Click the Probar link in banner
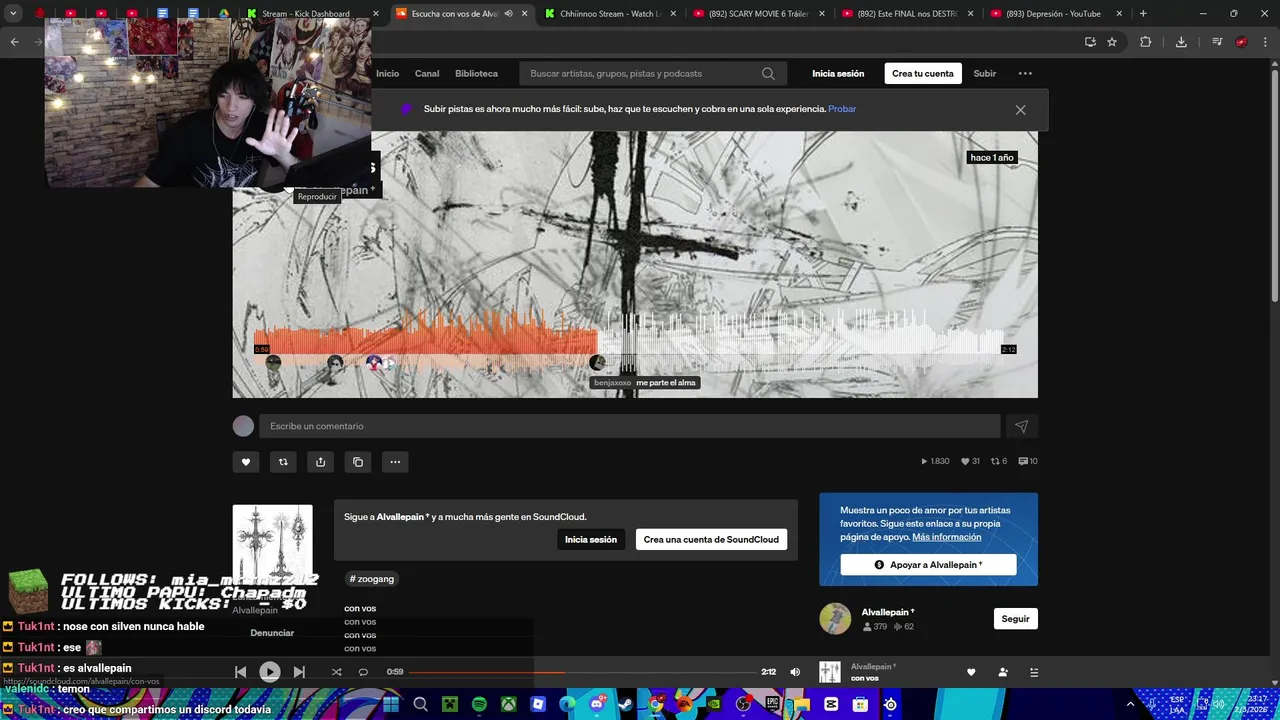Screen dimensions: 1280x720 tap(842, 109)
